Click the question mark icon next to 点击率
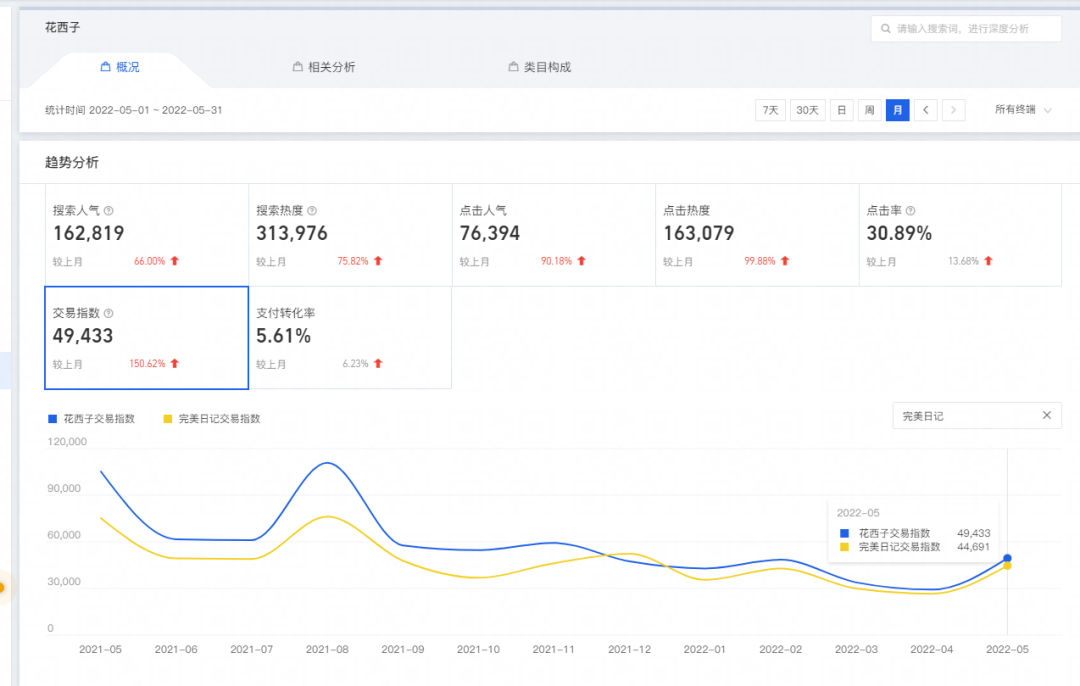The height and width of the screenshot is (686, 1080). click(911, 211)
